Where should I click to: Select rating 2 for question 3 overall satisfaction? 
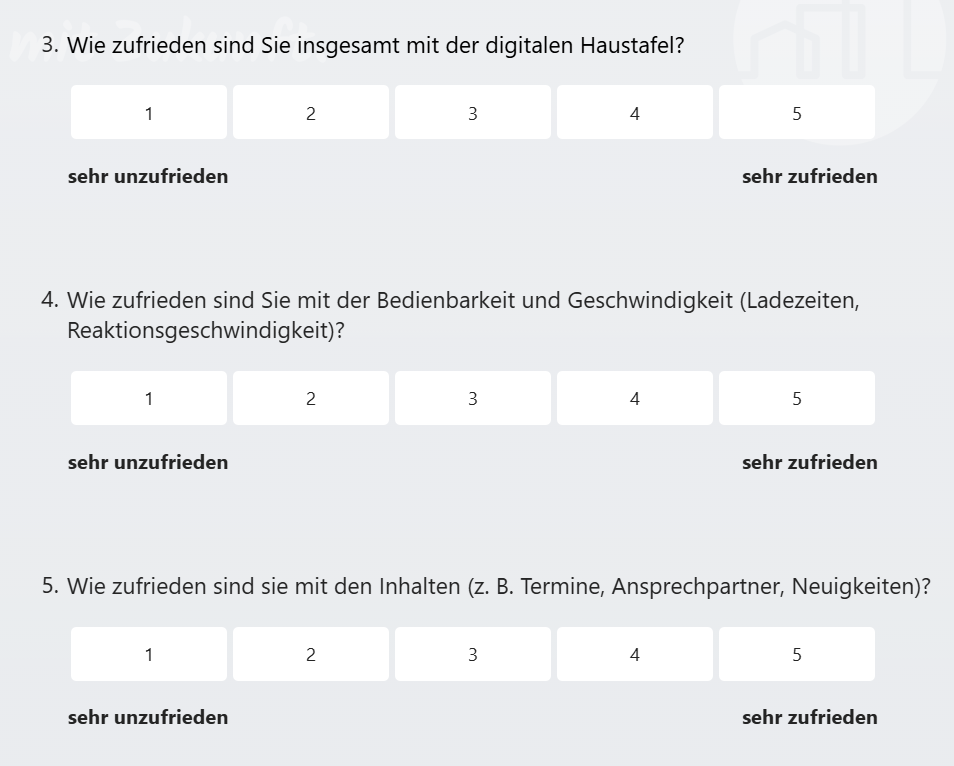tap(311, 113)
